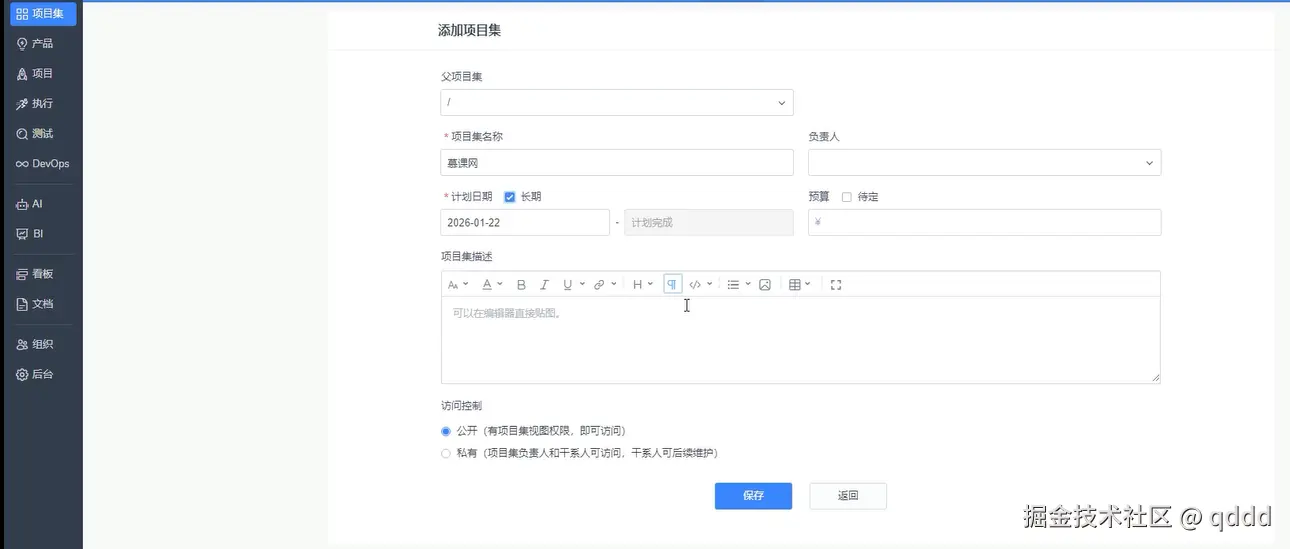Select the 公开 access radio button
Screen dimensions: 1290x549
446,431
